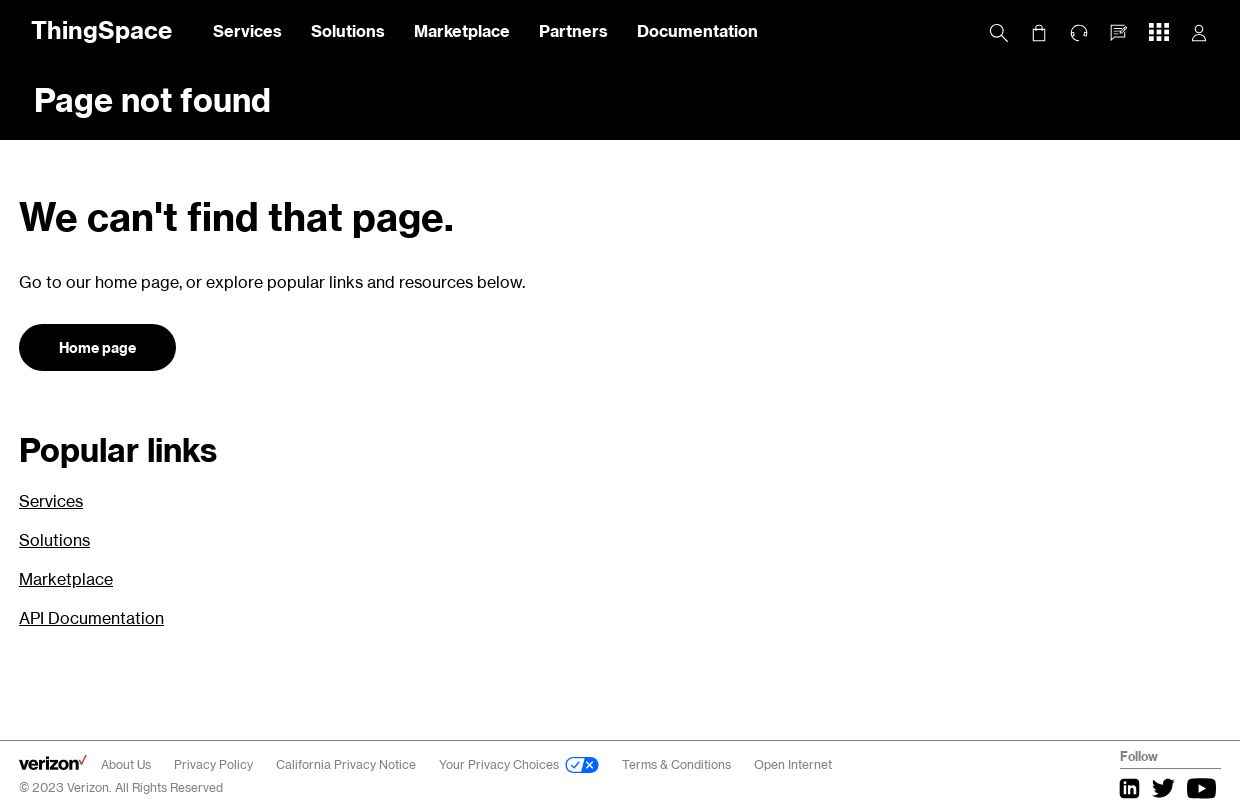Open the search magnifier icon
1240x800 pixels.
998,33
